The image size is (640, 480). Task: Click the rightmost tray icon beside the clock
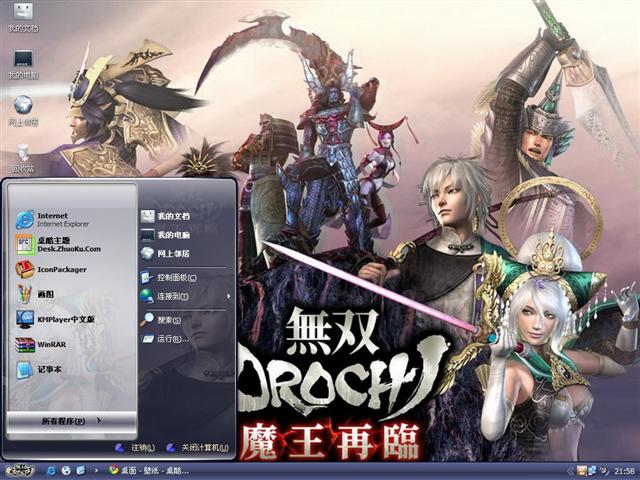tap(604, 471)
